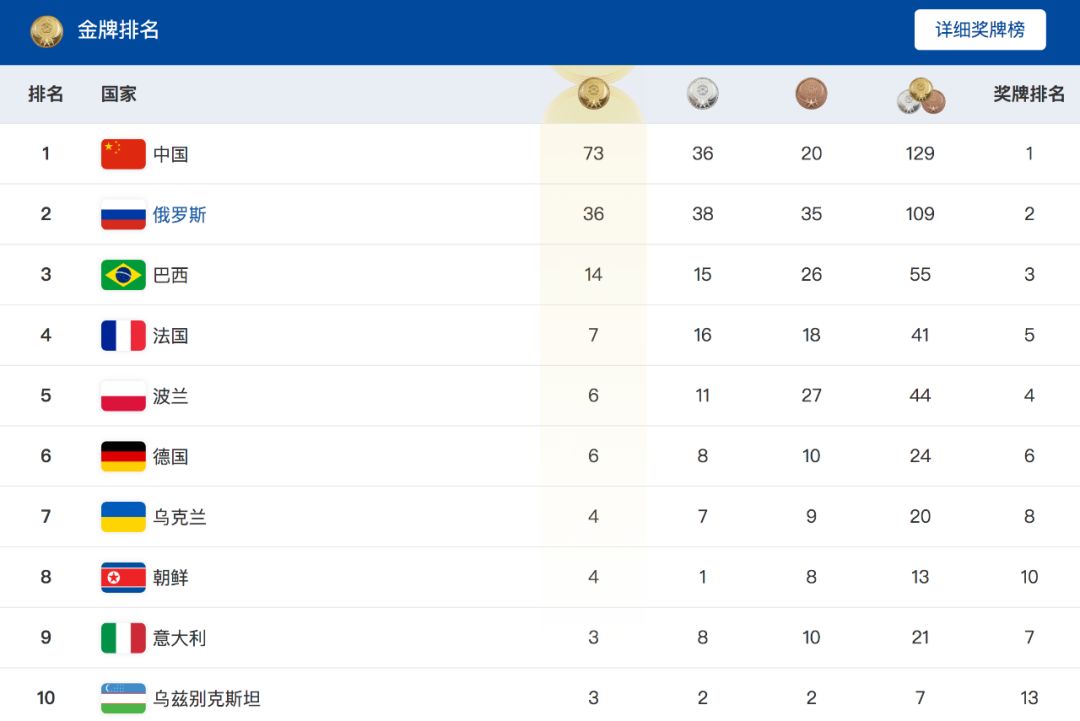Click the bronze medal column header icon
Screen dimensions: 1080x721
point(811,94)
